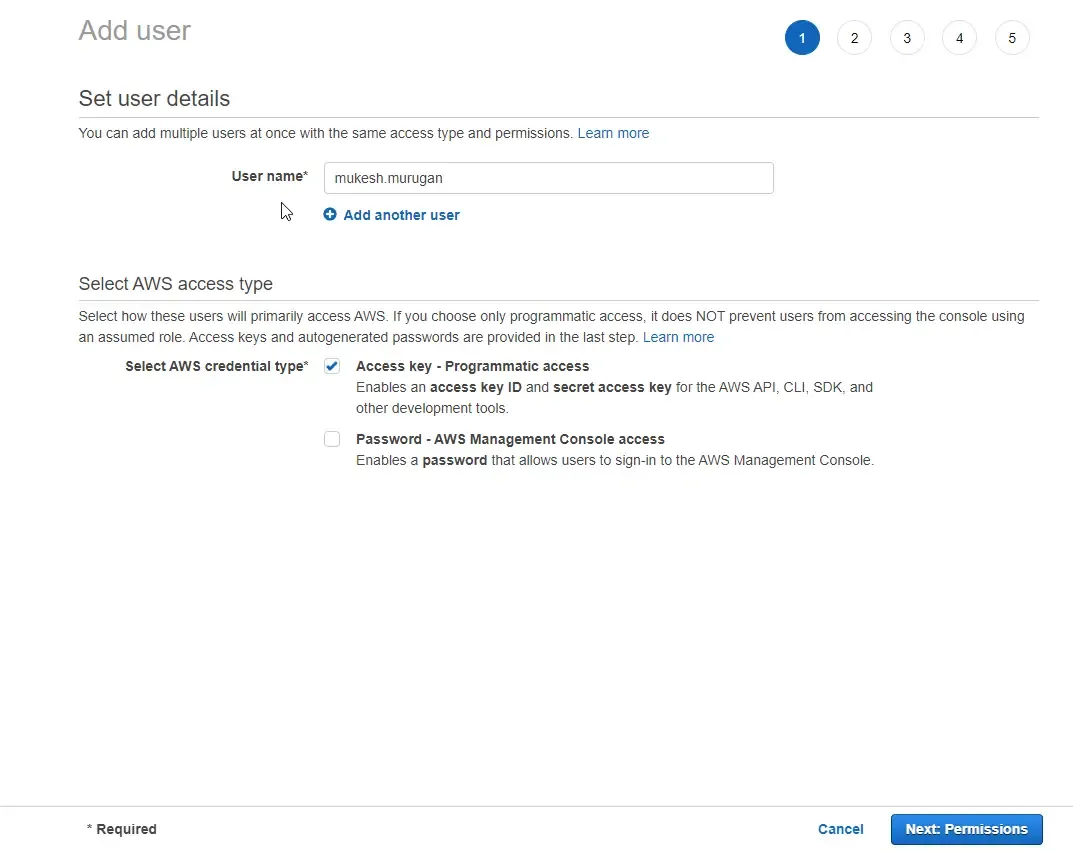Screen dimensions: 1073x851
Task: Click Learn more under Select AWS access type
Action: click(678, 337)
